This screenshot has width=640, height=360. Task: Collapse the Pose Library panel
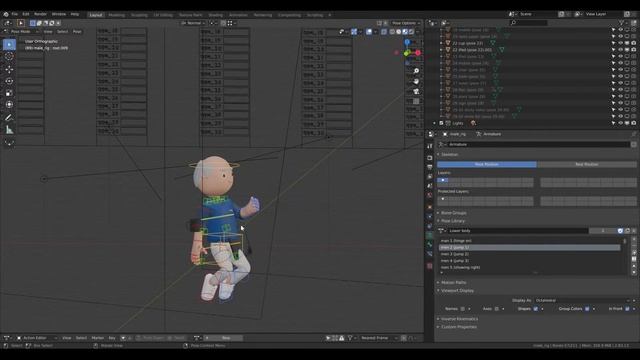point(453,221)
